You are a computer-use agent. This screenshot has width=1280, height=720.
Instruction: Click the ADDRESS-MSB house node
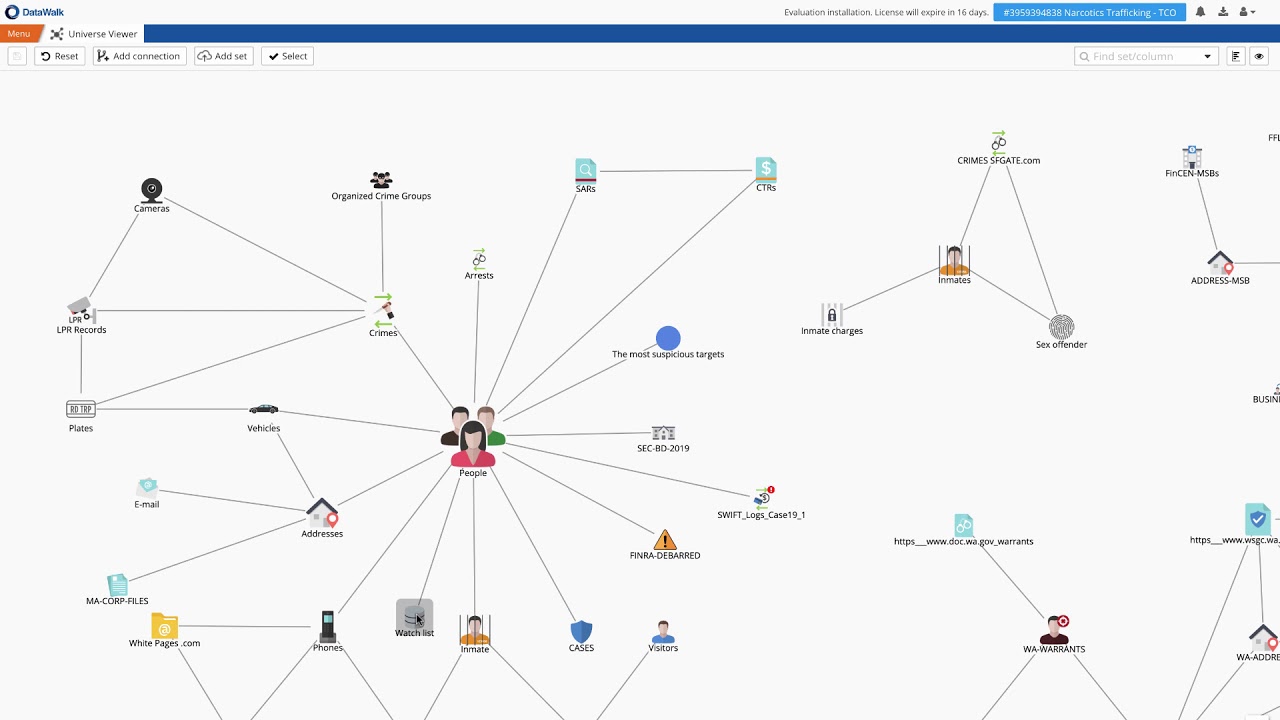pyautogui.click(x=1220, y=263)
